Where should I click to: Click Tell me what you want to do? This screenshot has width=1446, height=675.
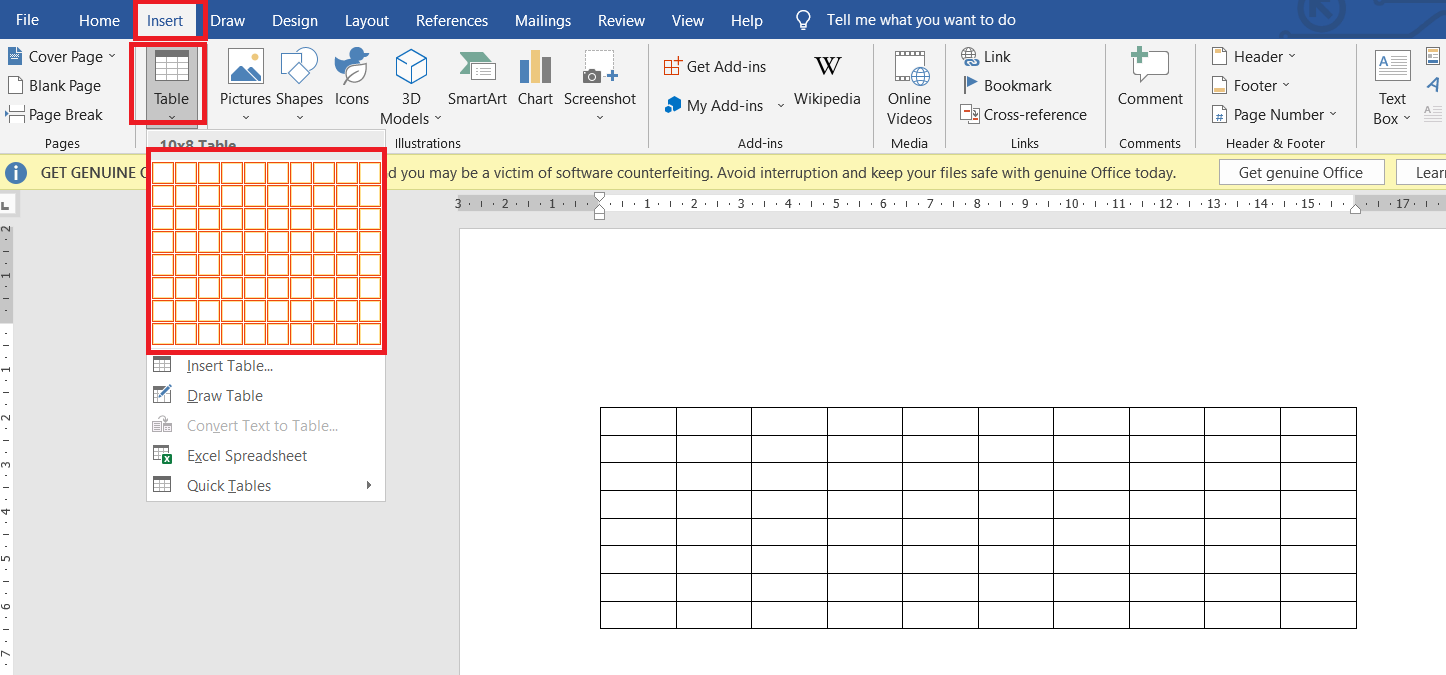click(921, 20)
